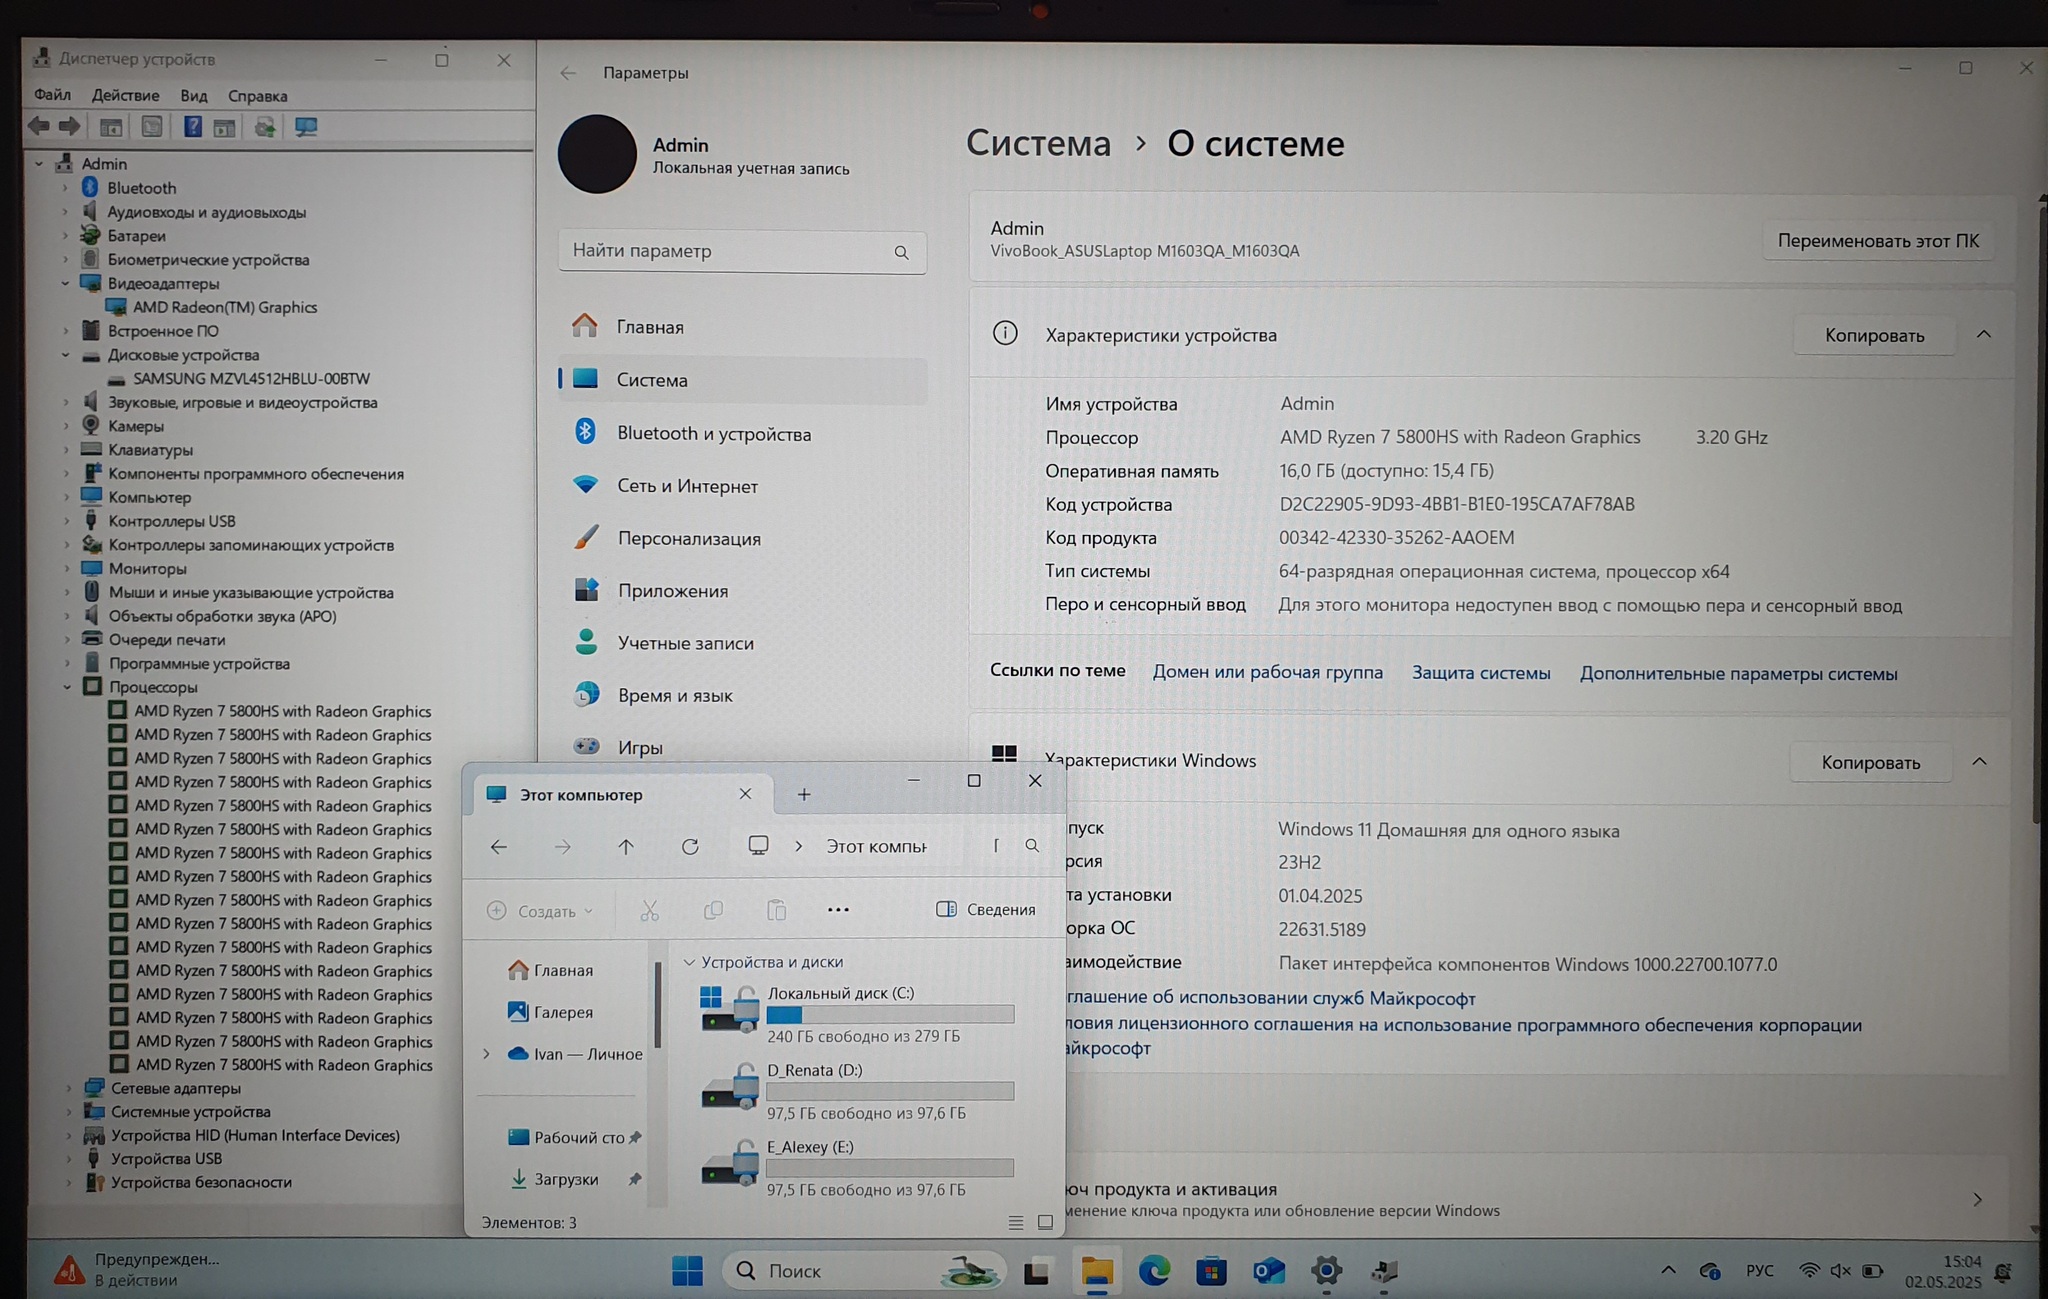Click Переименовать этот ПК button
Image resolution: width=2048 pixels, height=1299 pixels.
pos(1877,241)
